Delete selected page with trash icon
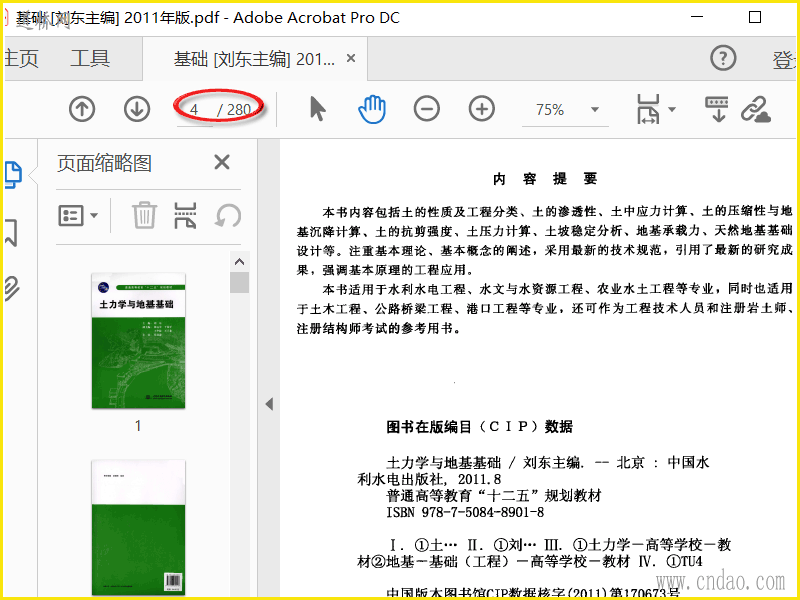The width and height of the screenshot is (800, 600). (x=144, y=215)
